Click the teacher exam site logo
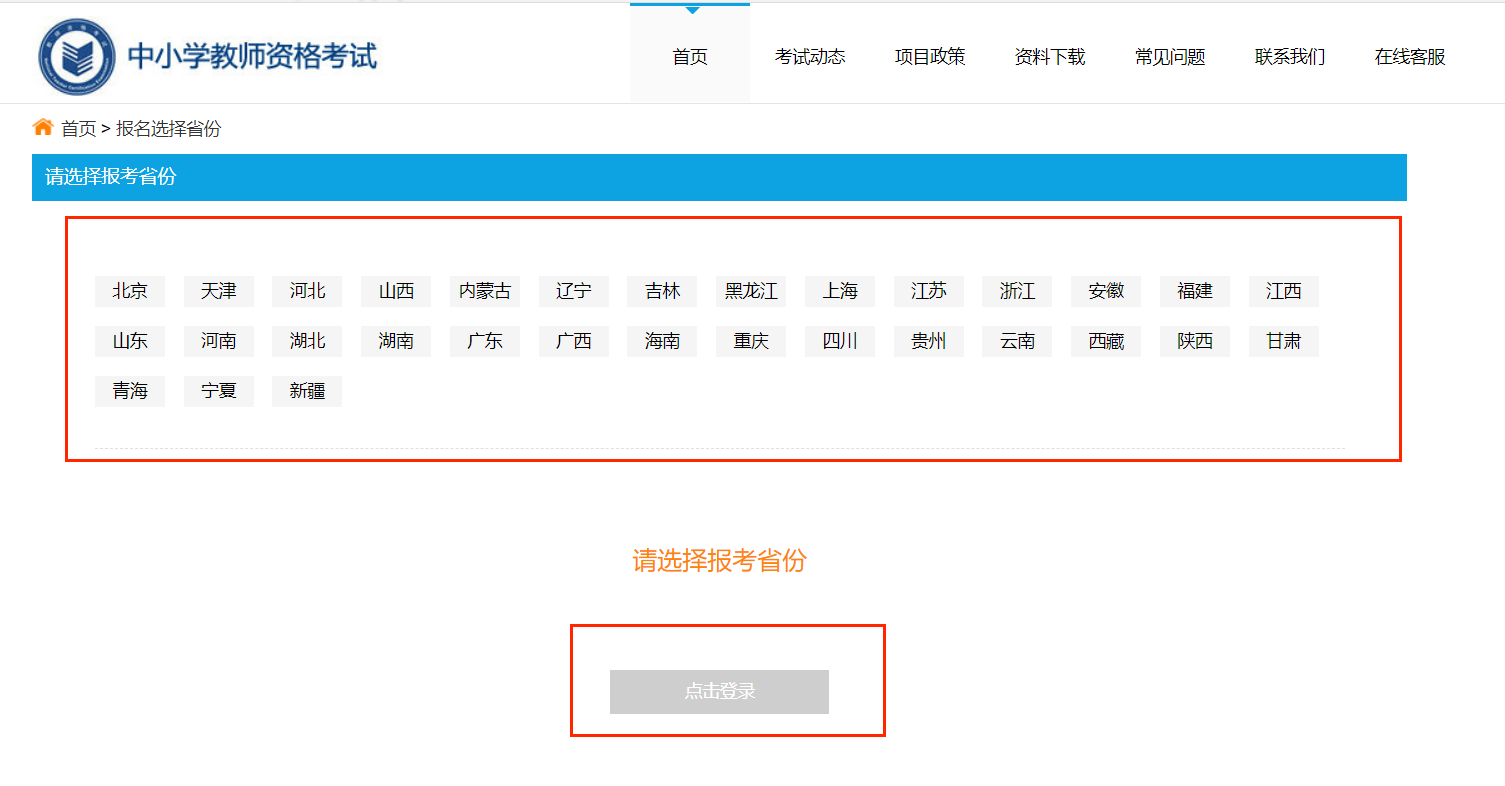Image resolution: width=1505 pixels, height=786 pixels. click(x=77, y=57)
